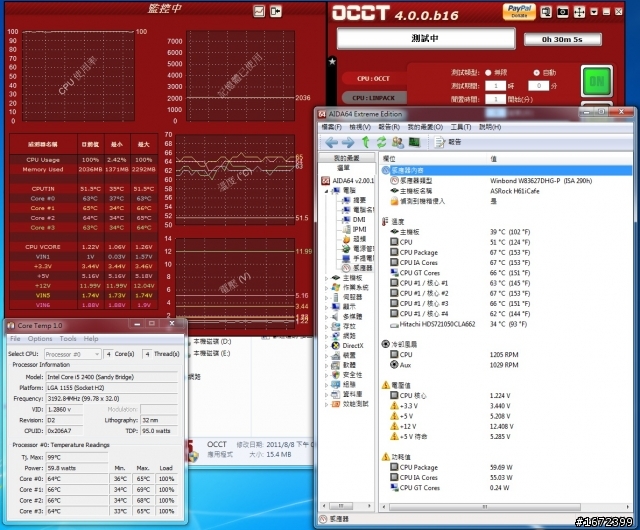The width and height of the screenshot is (640, 530).
Task: Click the AIDA64 v2.00 root tree item
Action: [347, 180]
